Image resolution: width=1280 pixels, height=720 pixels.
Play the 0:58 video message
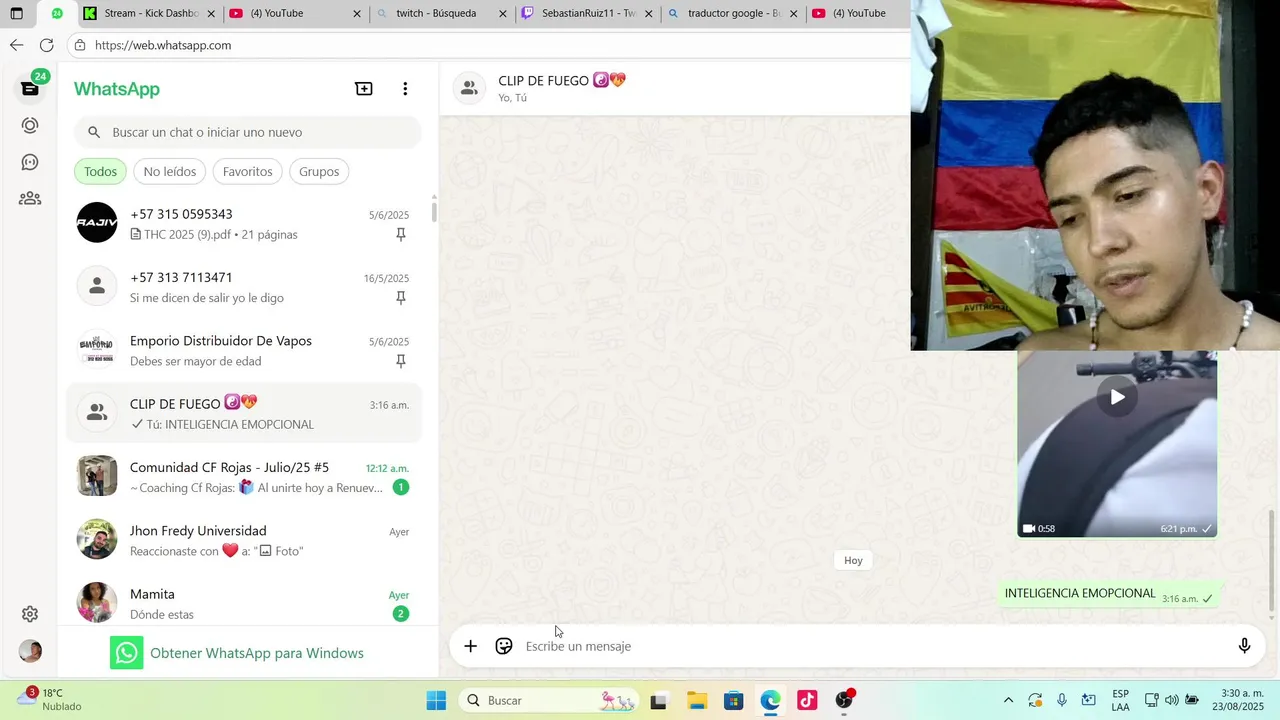tap(1117, 397)
